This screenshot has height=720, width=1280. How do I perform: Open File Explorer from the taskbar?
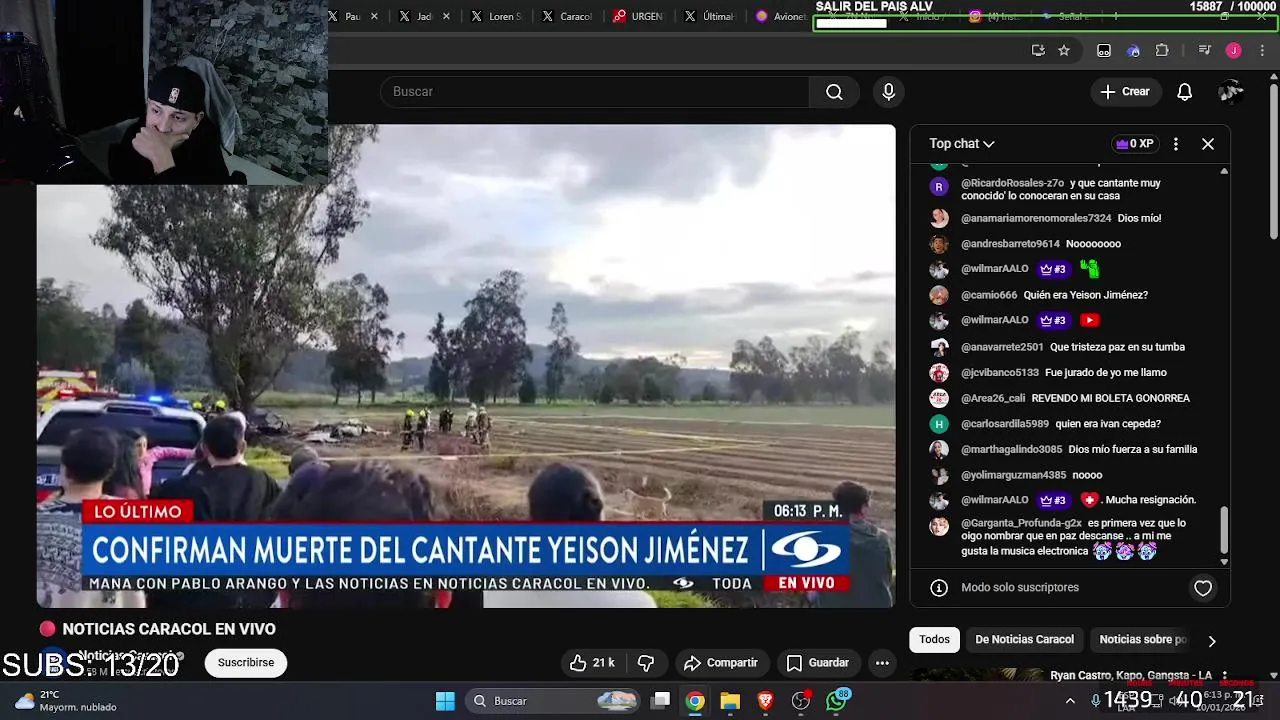click(x=730, y=701)
